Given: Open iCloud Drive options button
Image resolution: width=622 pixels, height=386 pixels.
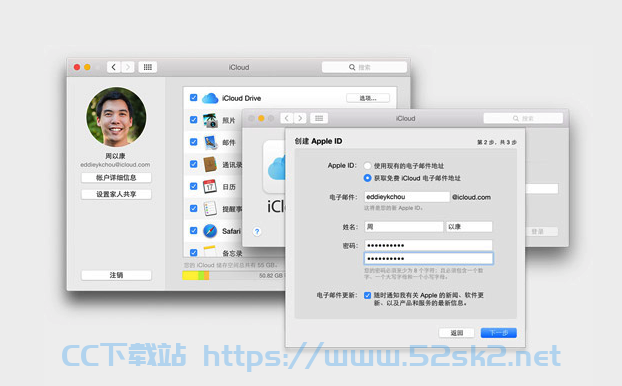Looking at the screenshot, I should click(368, 98).
